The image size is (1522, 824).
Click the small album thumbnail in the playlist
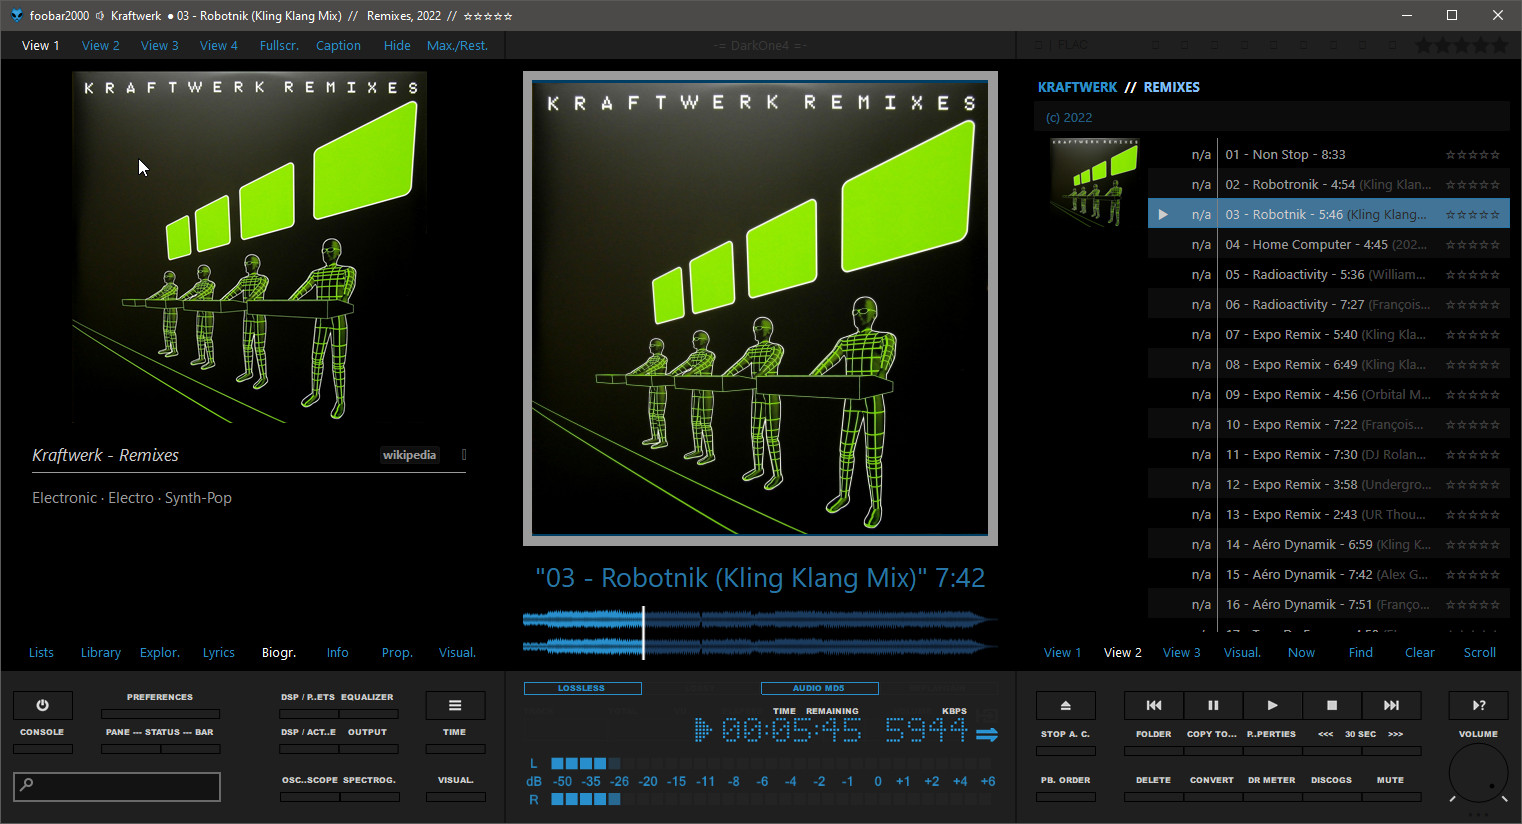click(x=1095, y=181)
